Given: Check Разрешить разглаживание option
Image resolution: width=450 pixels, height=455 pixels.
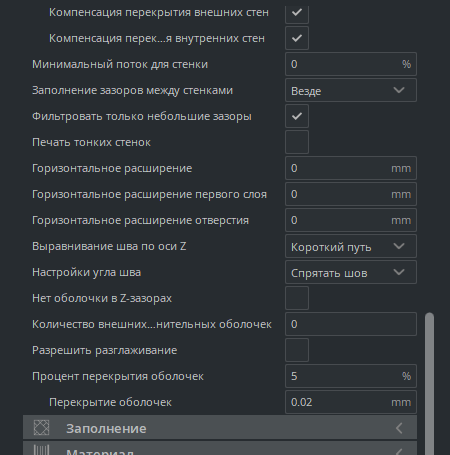Looking at the screenshot, I should 297,350.
